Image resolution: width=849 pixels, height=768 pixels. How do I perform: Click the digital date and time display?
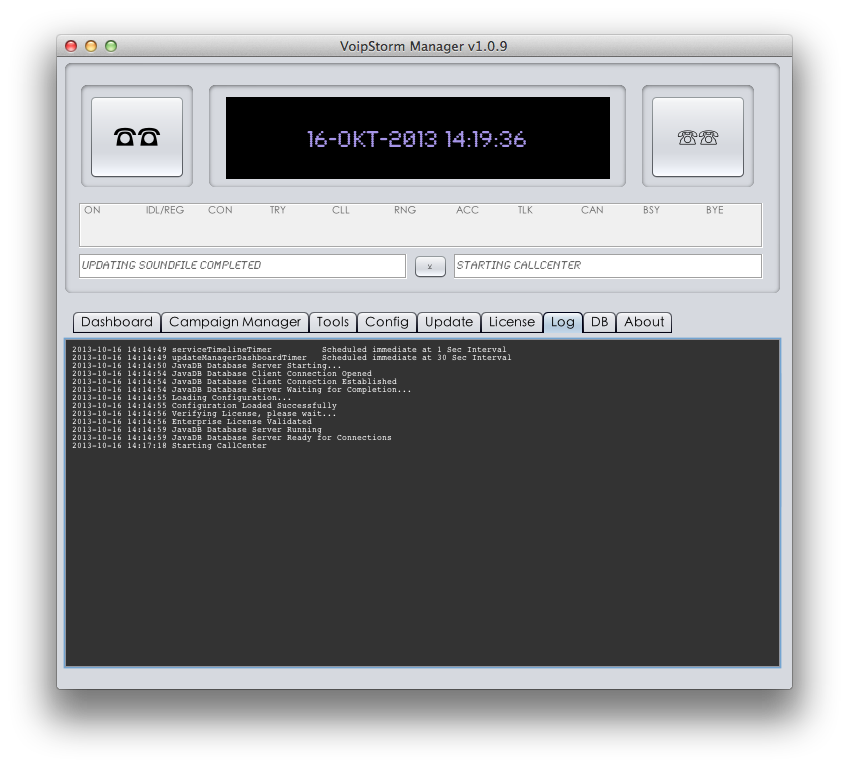[x=417, y=139]
